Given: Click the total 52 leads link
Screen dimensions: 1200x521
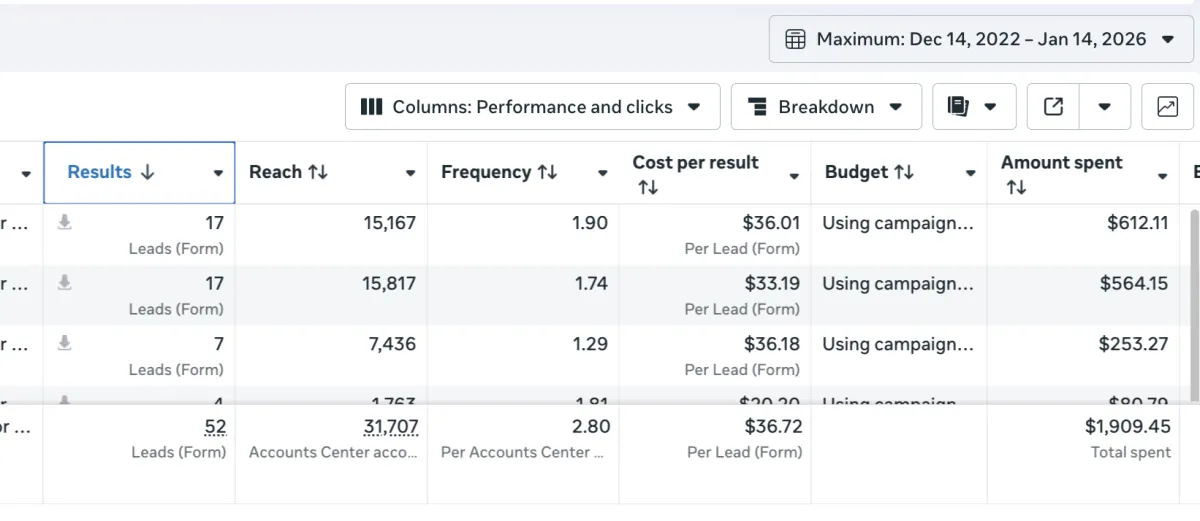Looking at the screenshot, I should (x=215, y=427).
